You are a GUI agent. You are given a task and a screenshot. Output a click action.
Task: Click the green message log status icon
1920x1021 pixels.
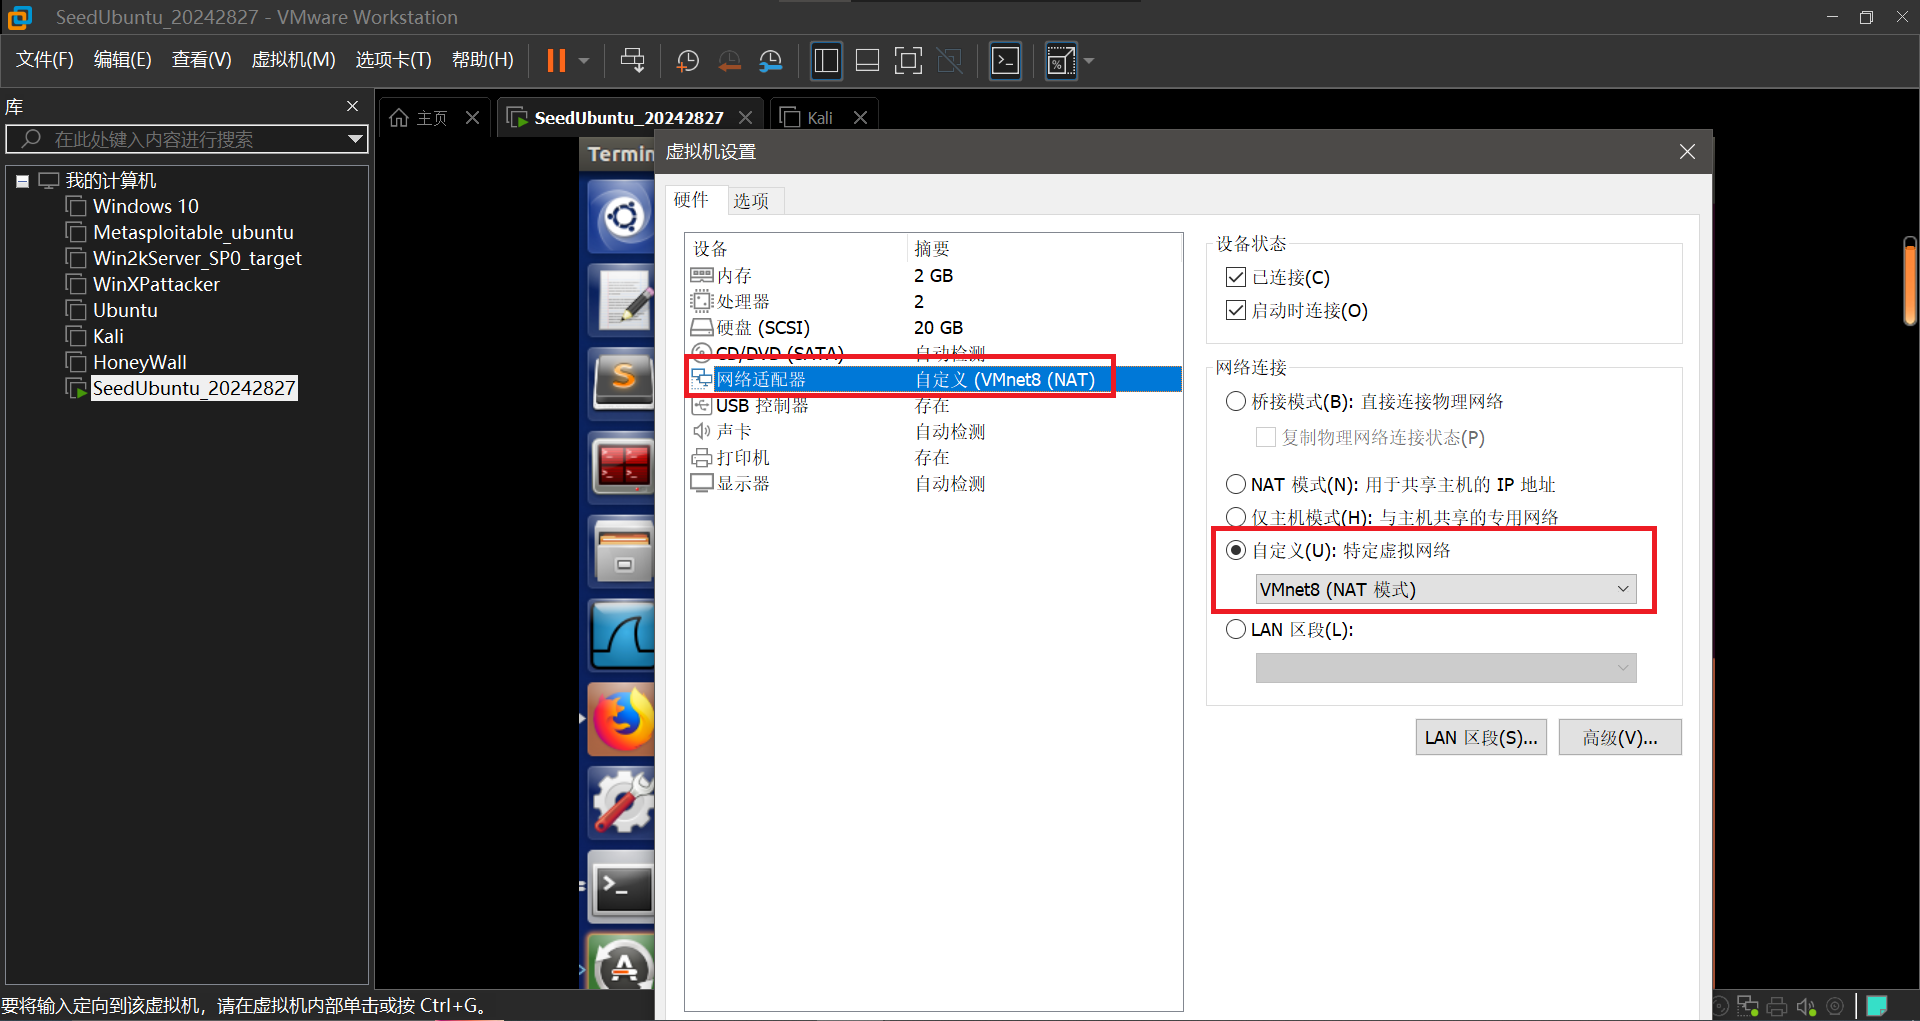coord(1877,1006)
